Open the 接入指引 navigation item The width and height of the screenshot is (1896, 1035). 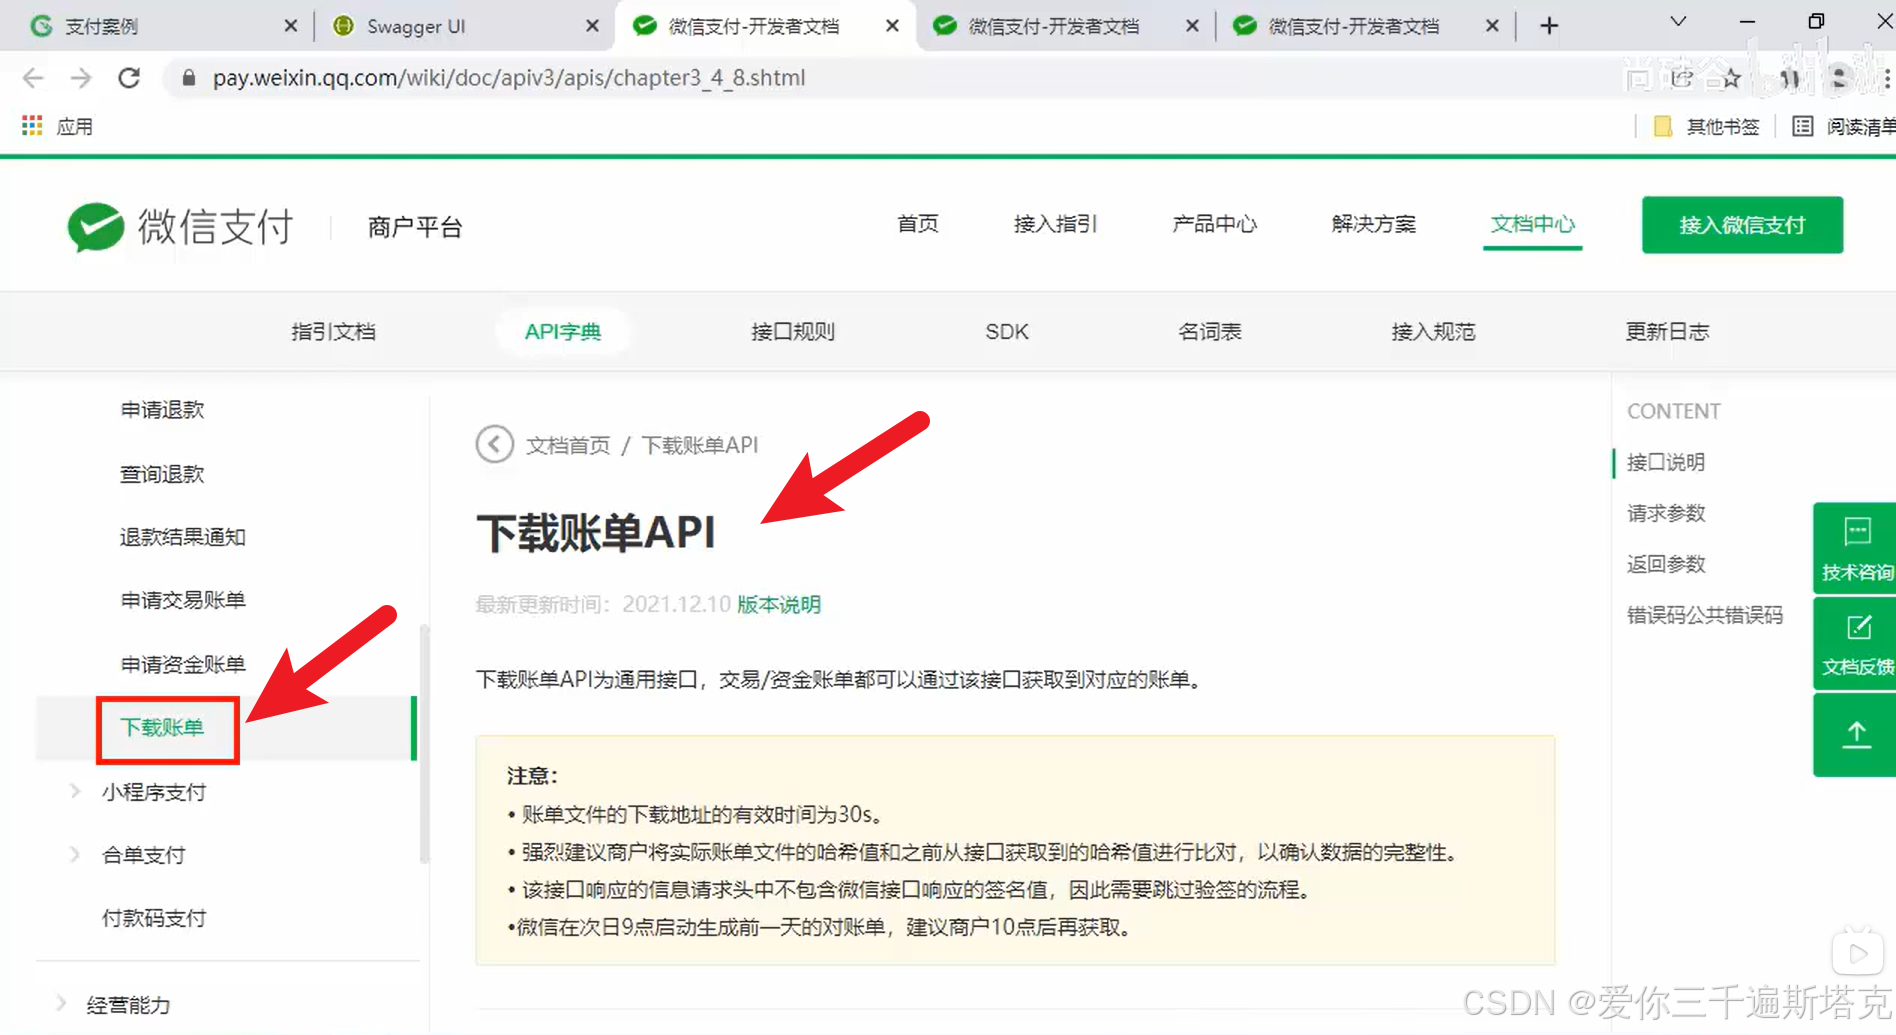click(x=1055, y=224)
